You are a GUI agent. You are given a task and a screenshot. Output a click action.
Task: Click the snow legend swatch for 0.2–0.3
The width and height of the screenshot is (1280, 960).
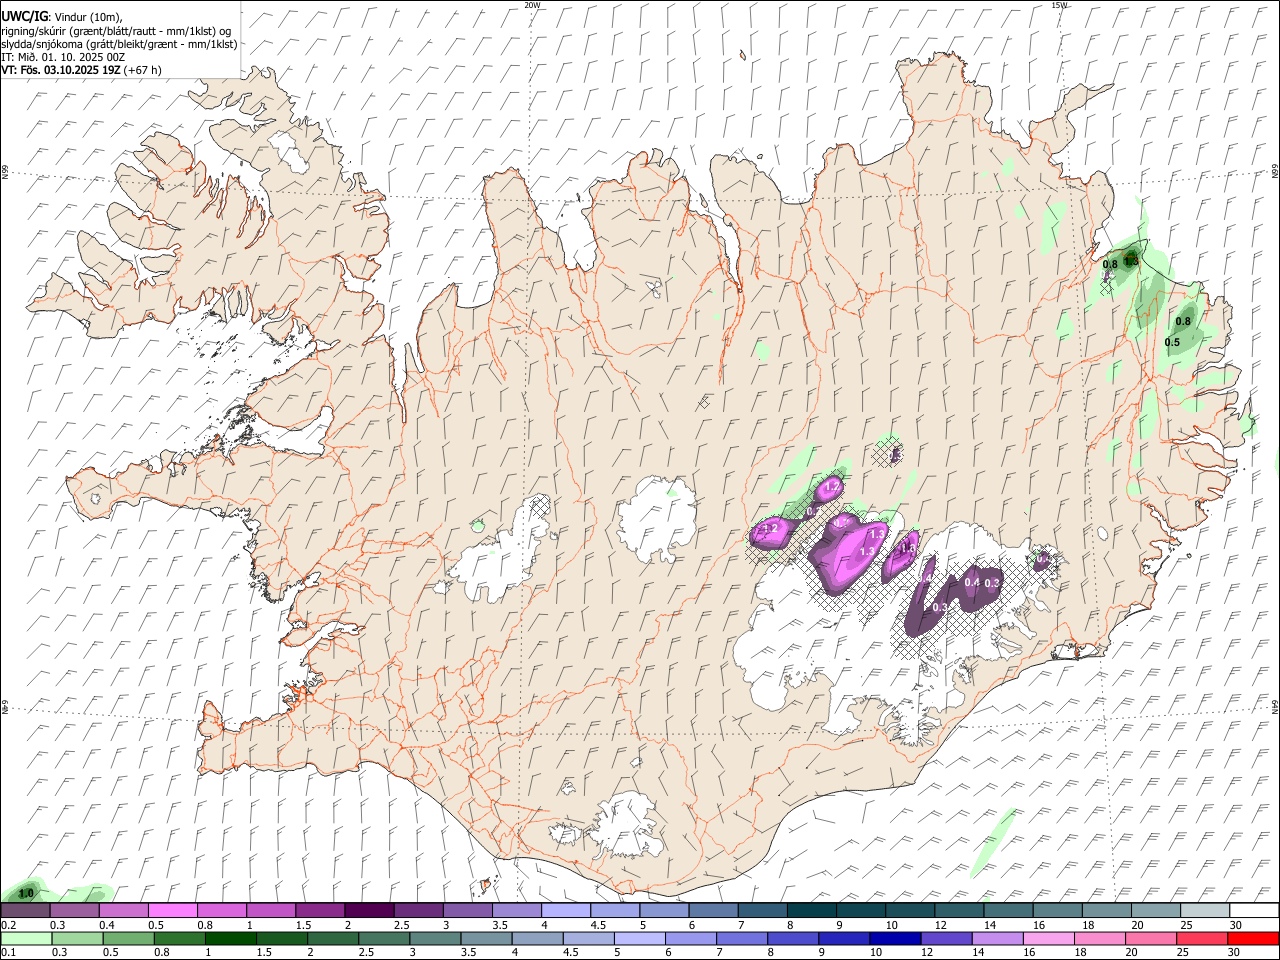pos(25,910)
